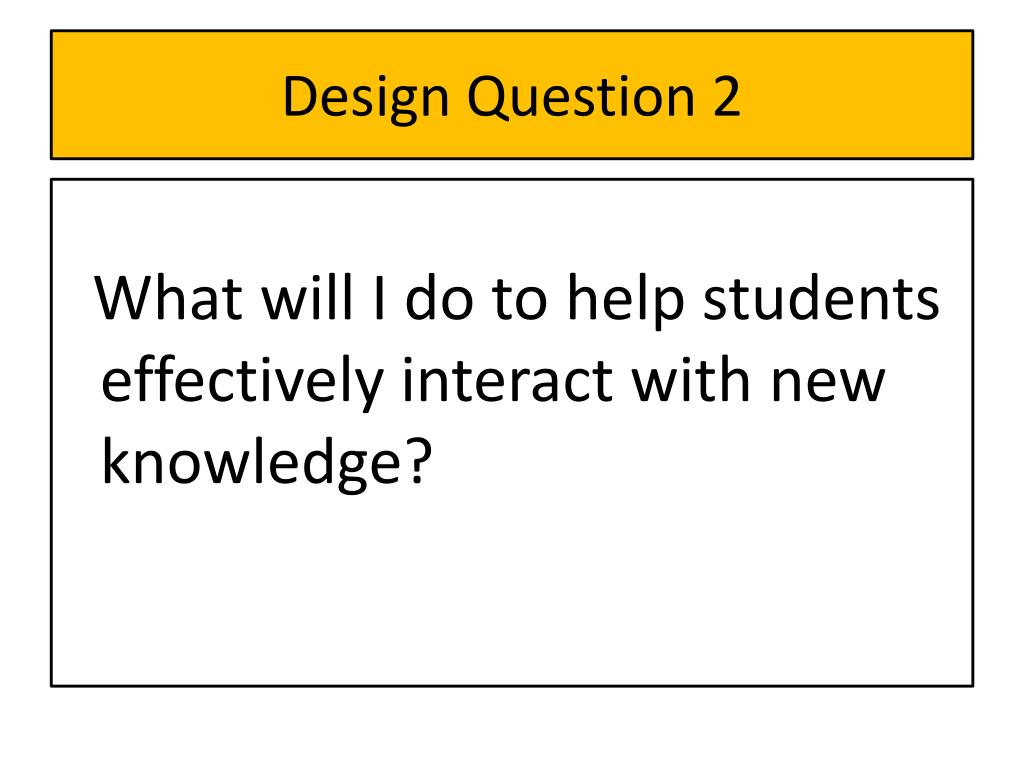Click the word 'What' in the body text
This screenshot has width=1024, height=768.
click(x=168, y=298)
